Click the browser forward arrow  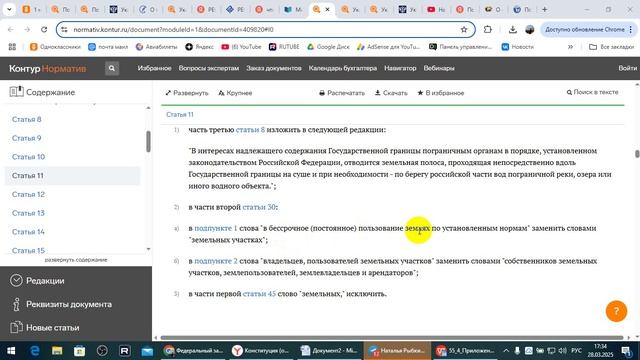pos(27,29)
